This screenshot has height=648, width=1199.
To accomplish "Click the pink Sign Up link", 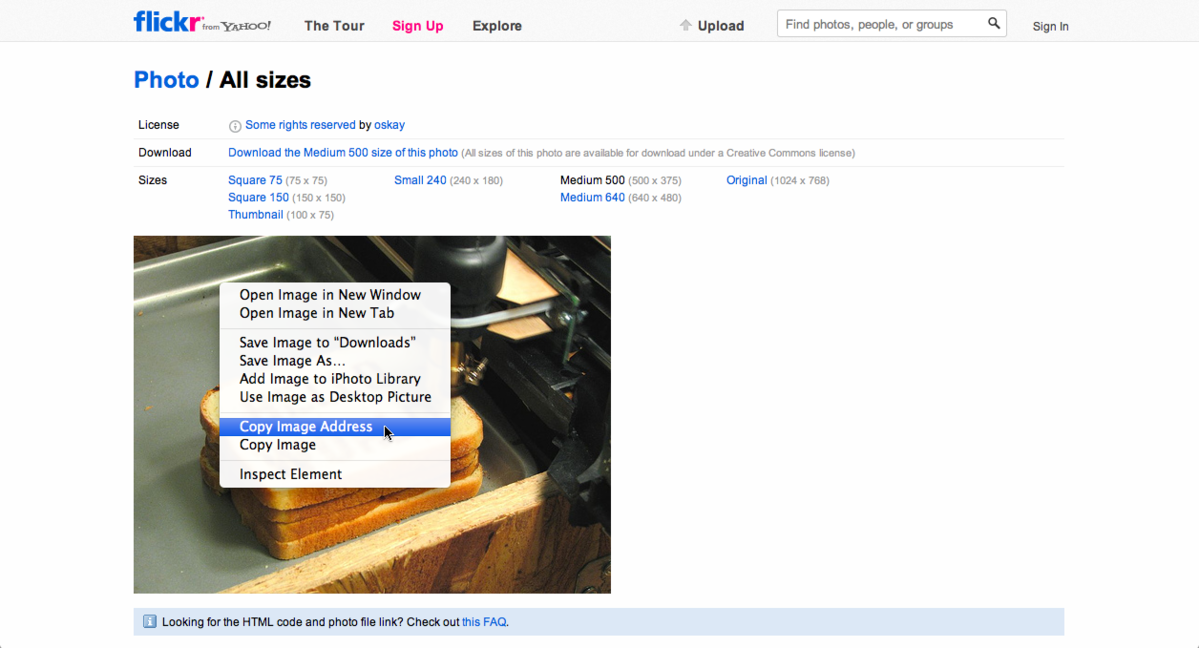I will coord(417,26).
